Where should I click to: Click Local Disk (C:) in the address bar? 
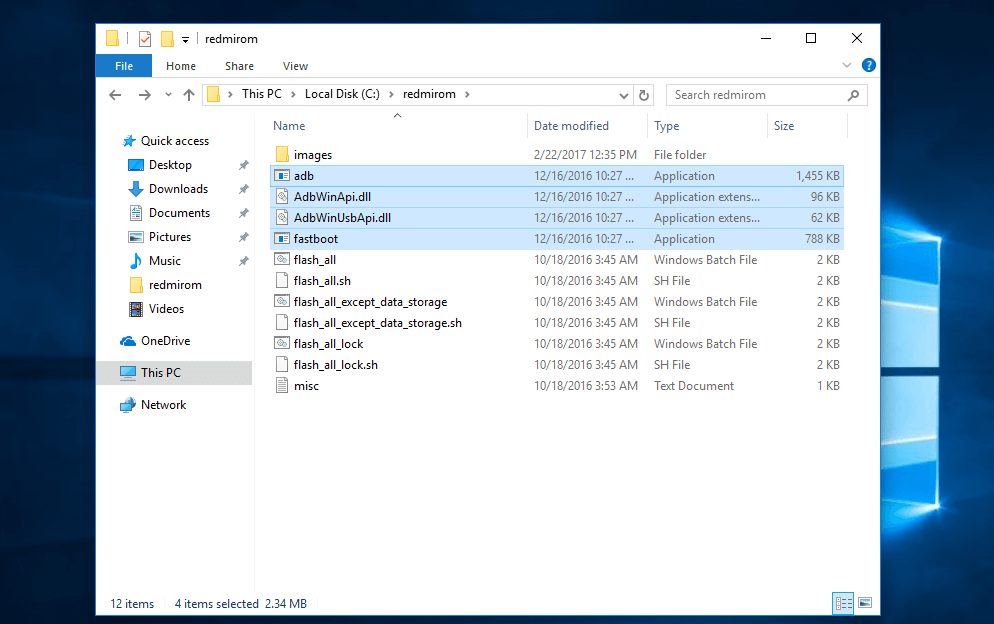tap(342, 94)
